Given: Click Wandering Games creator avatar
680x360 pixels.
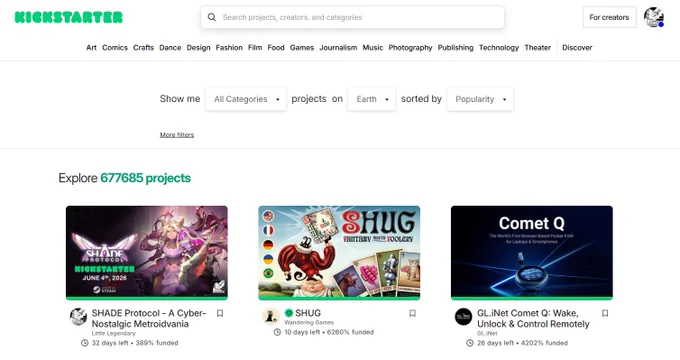Looking at the screenshot, I should coord(271,317).
